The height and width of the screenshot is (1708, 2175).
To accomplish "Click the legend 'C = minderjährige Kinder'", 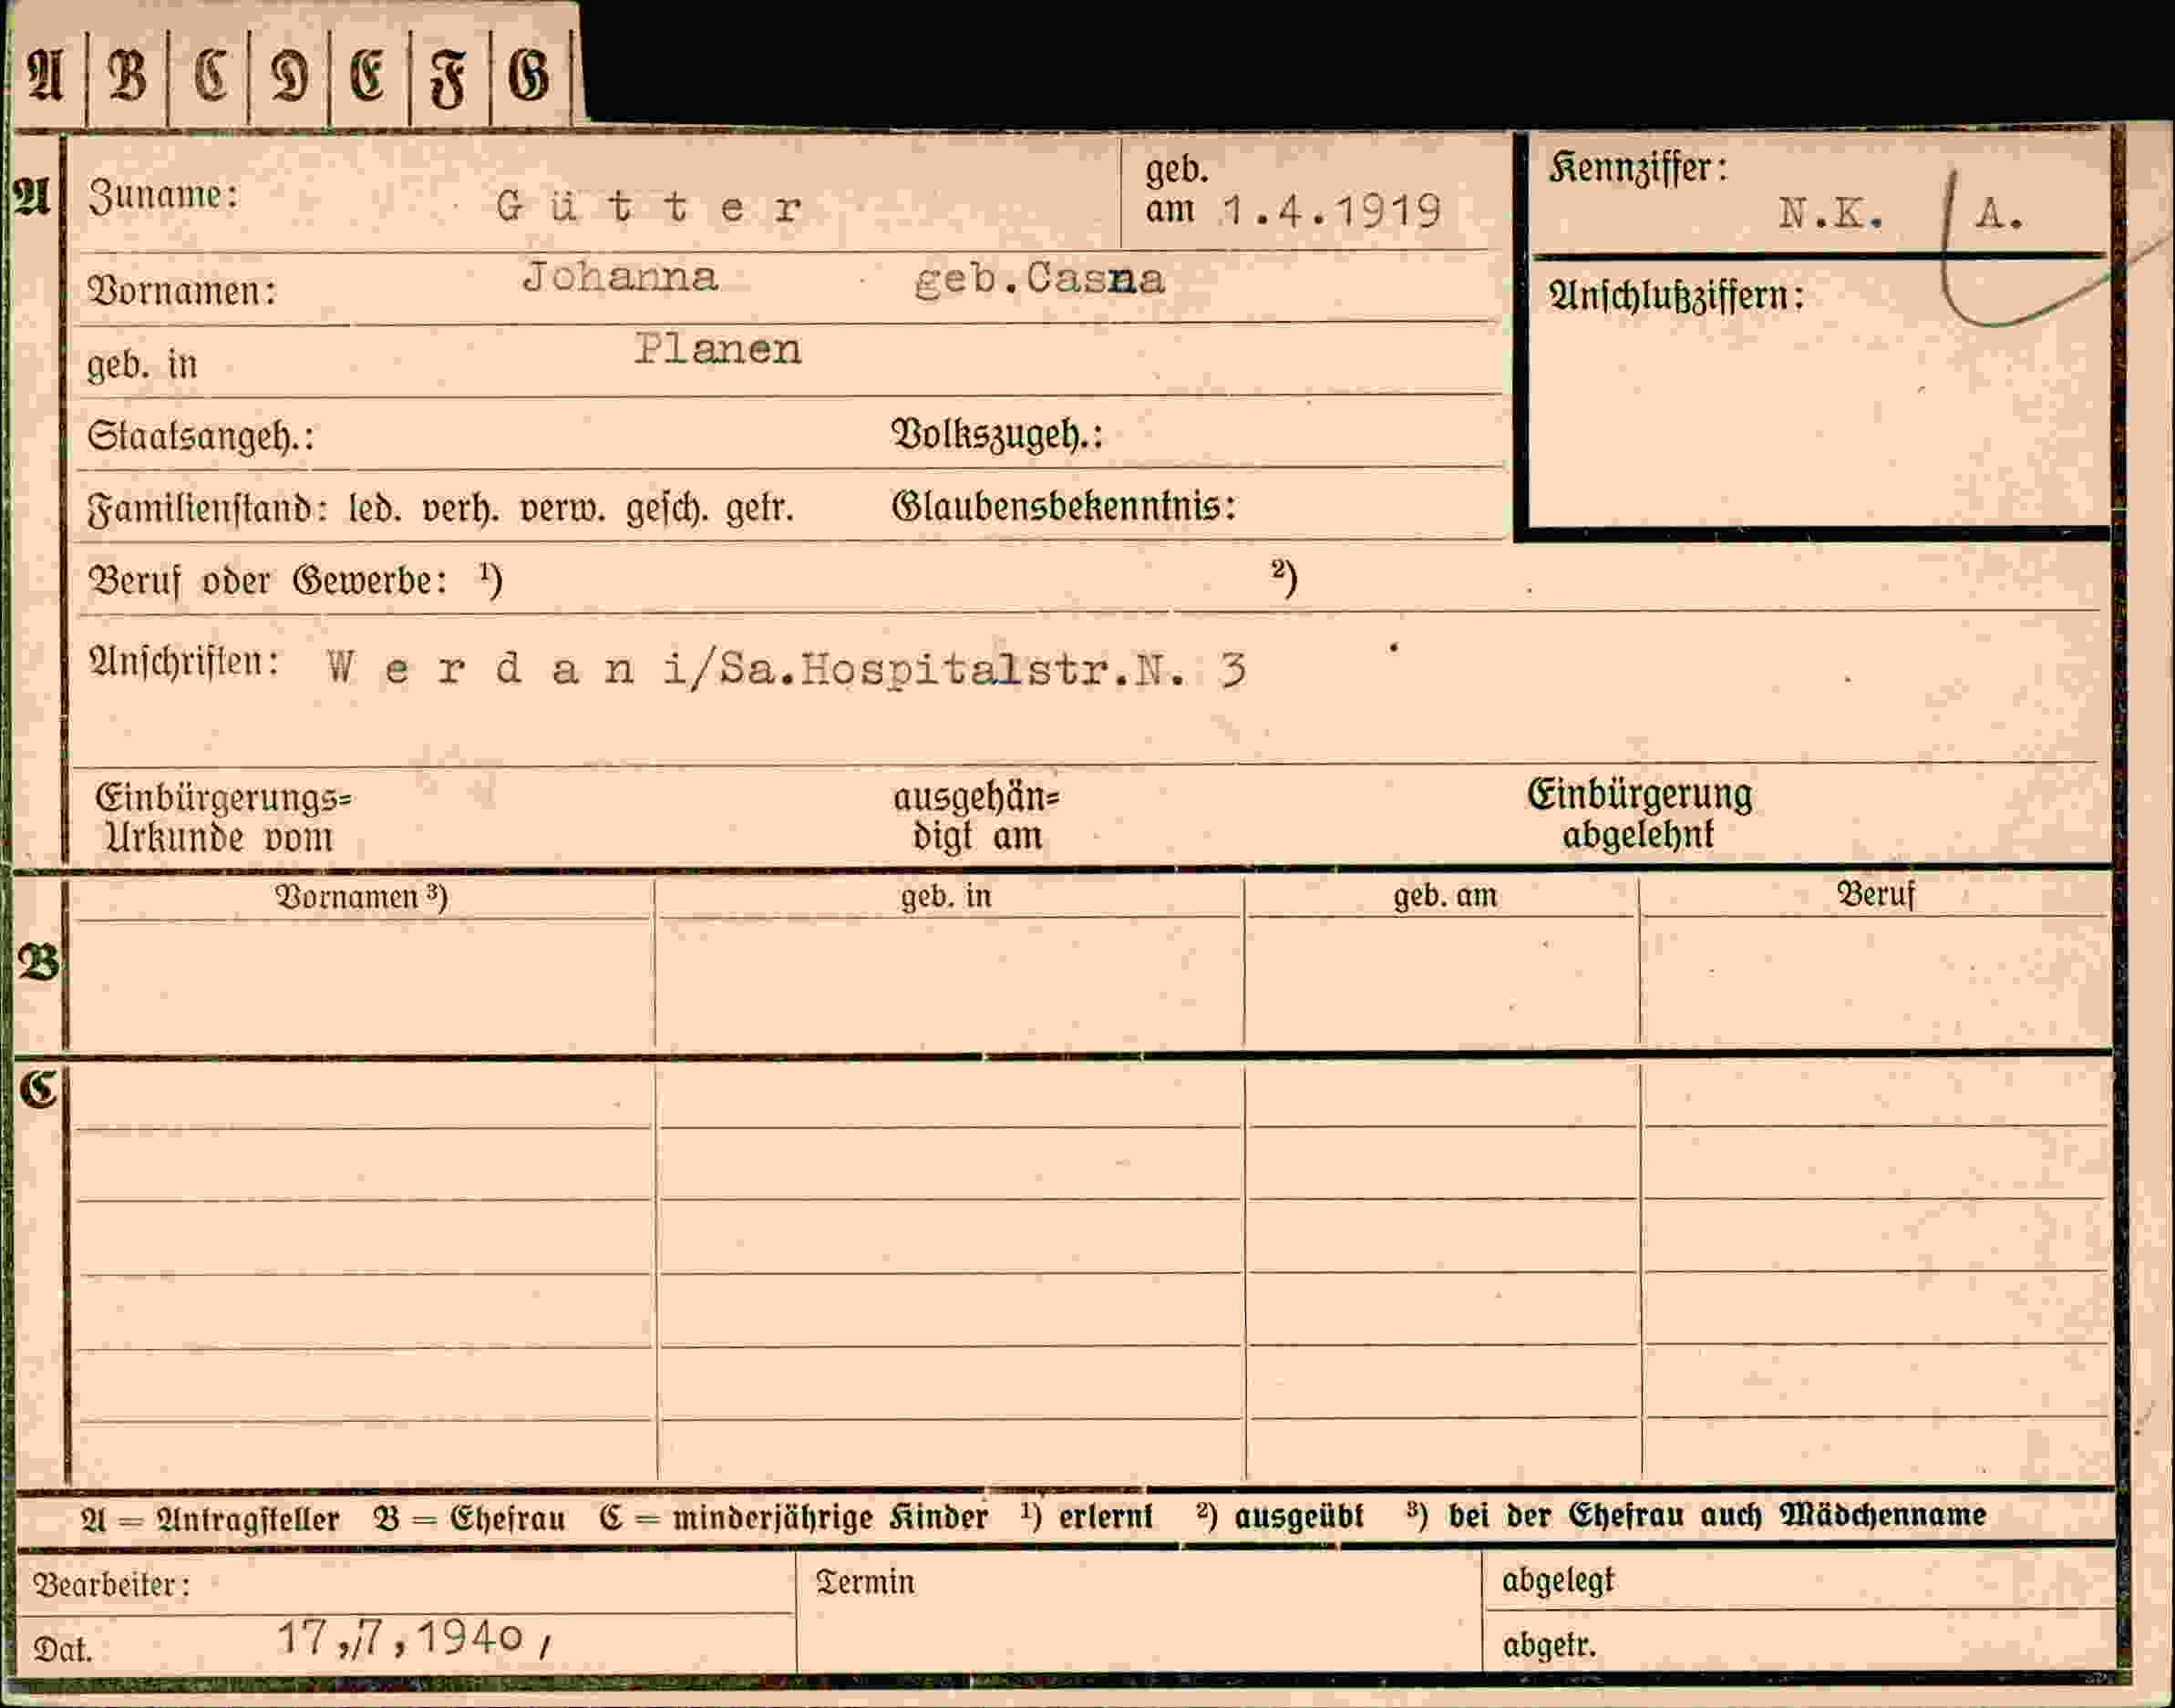I will point(794,1518).
